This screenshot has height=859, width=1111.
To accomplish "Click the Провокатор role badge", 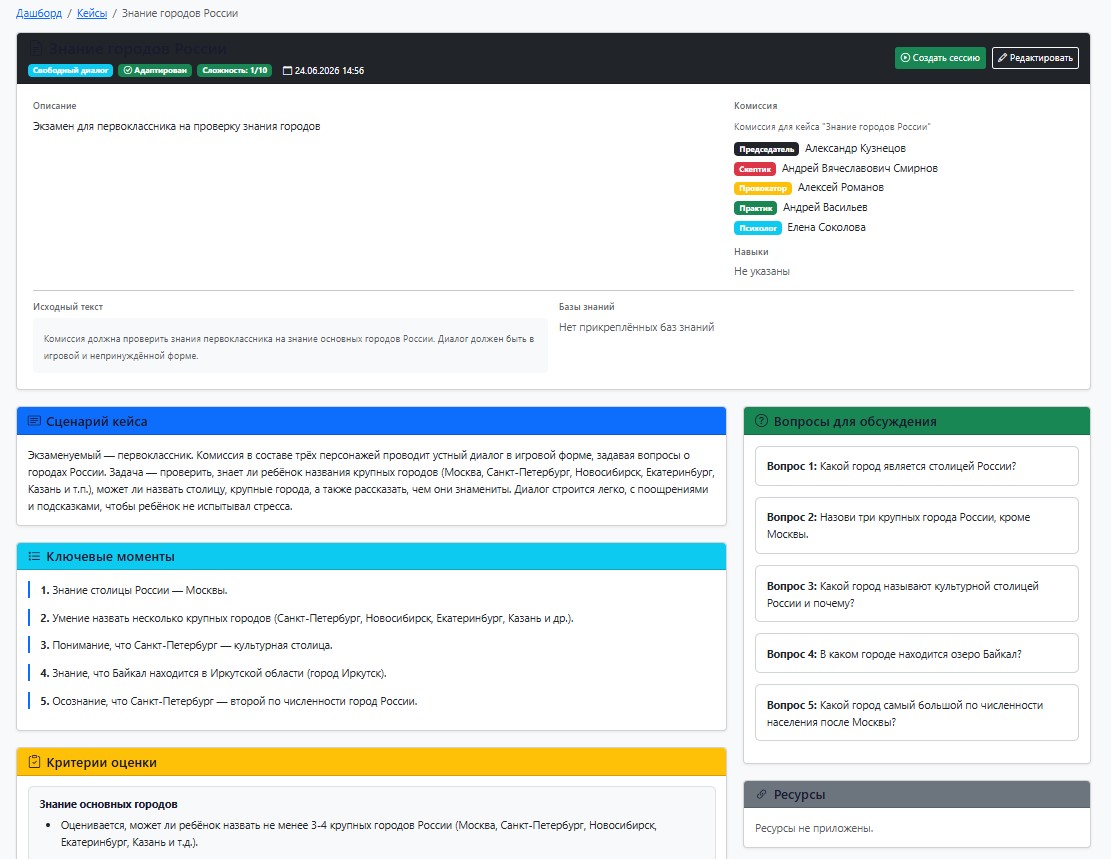I will 762,188.
